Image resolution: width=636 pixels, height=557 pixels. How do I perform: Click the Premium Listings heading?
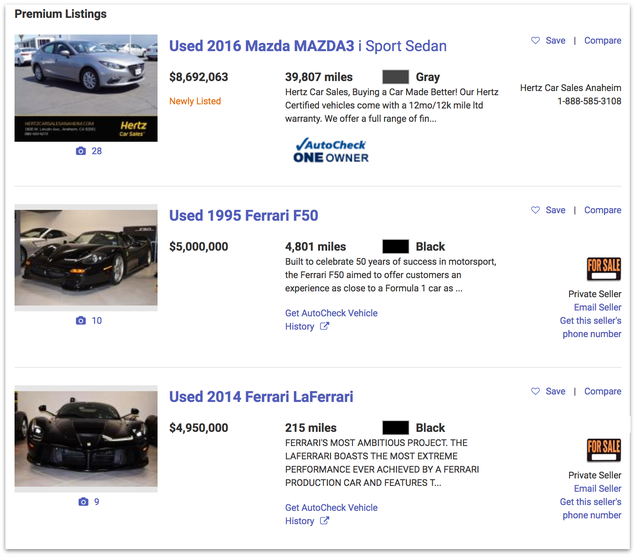60,14
